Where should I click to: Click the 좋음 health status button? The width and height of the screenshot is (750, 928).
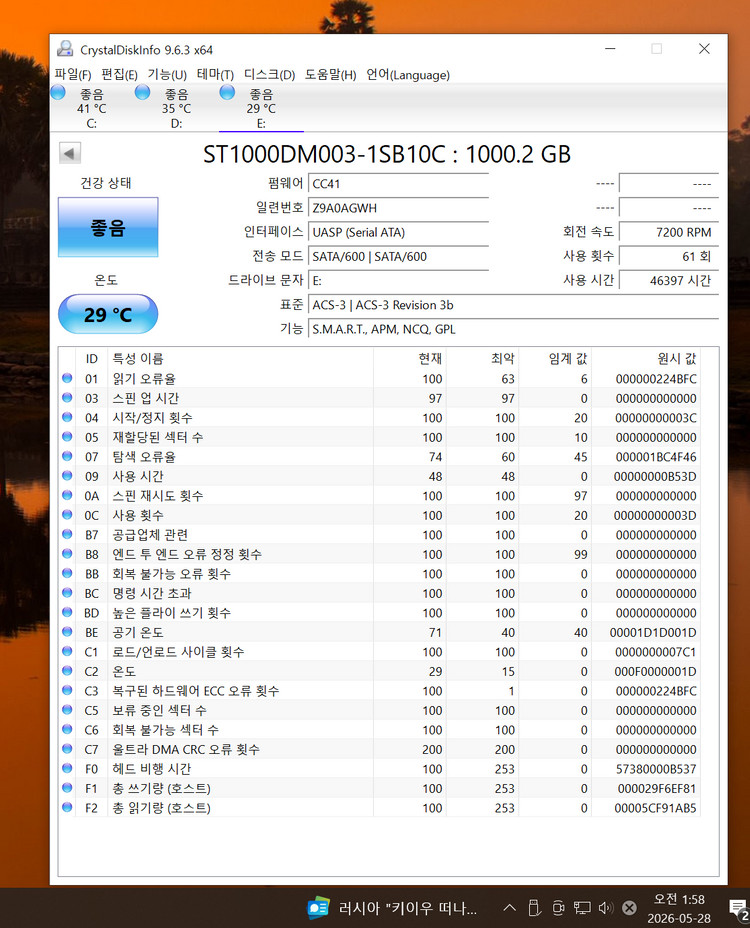[108, 227]
